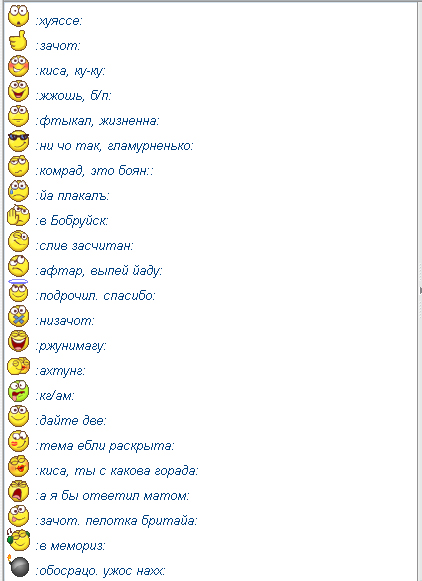Click the small arrow on the right edge
The width and height of the screenshot is (422, 581).
420,290
